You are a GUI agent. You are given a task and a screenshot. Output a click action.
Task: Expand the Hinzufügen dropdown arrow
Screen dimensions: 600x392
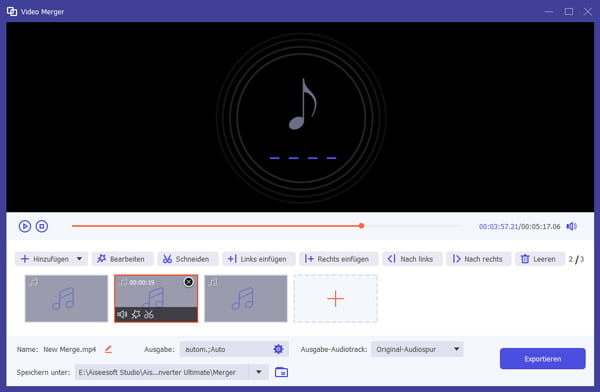pos(80,259)
